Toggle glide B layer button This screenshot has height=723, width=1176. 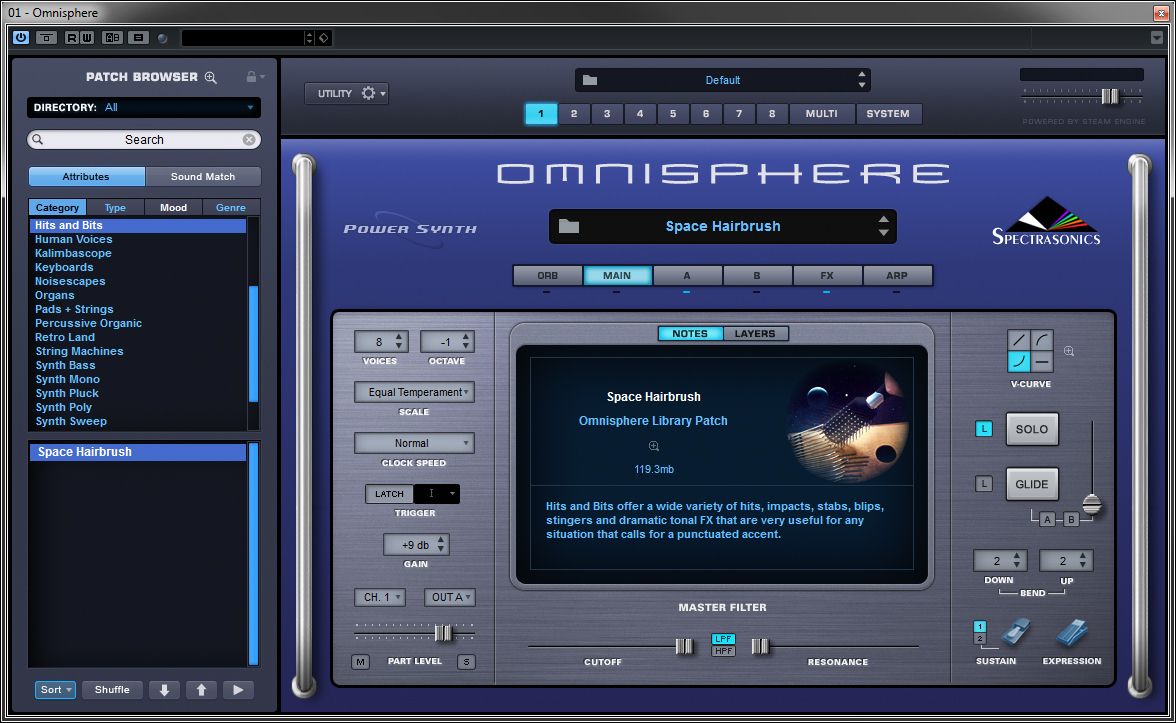click(1071, 519)
